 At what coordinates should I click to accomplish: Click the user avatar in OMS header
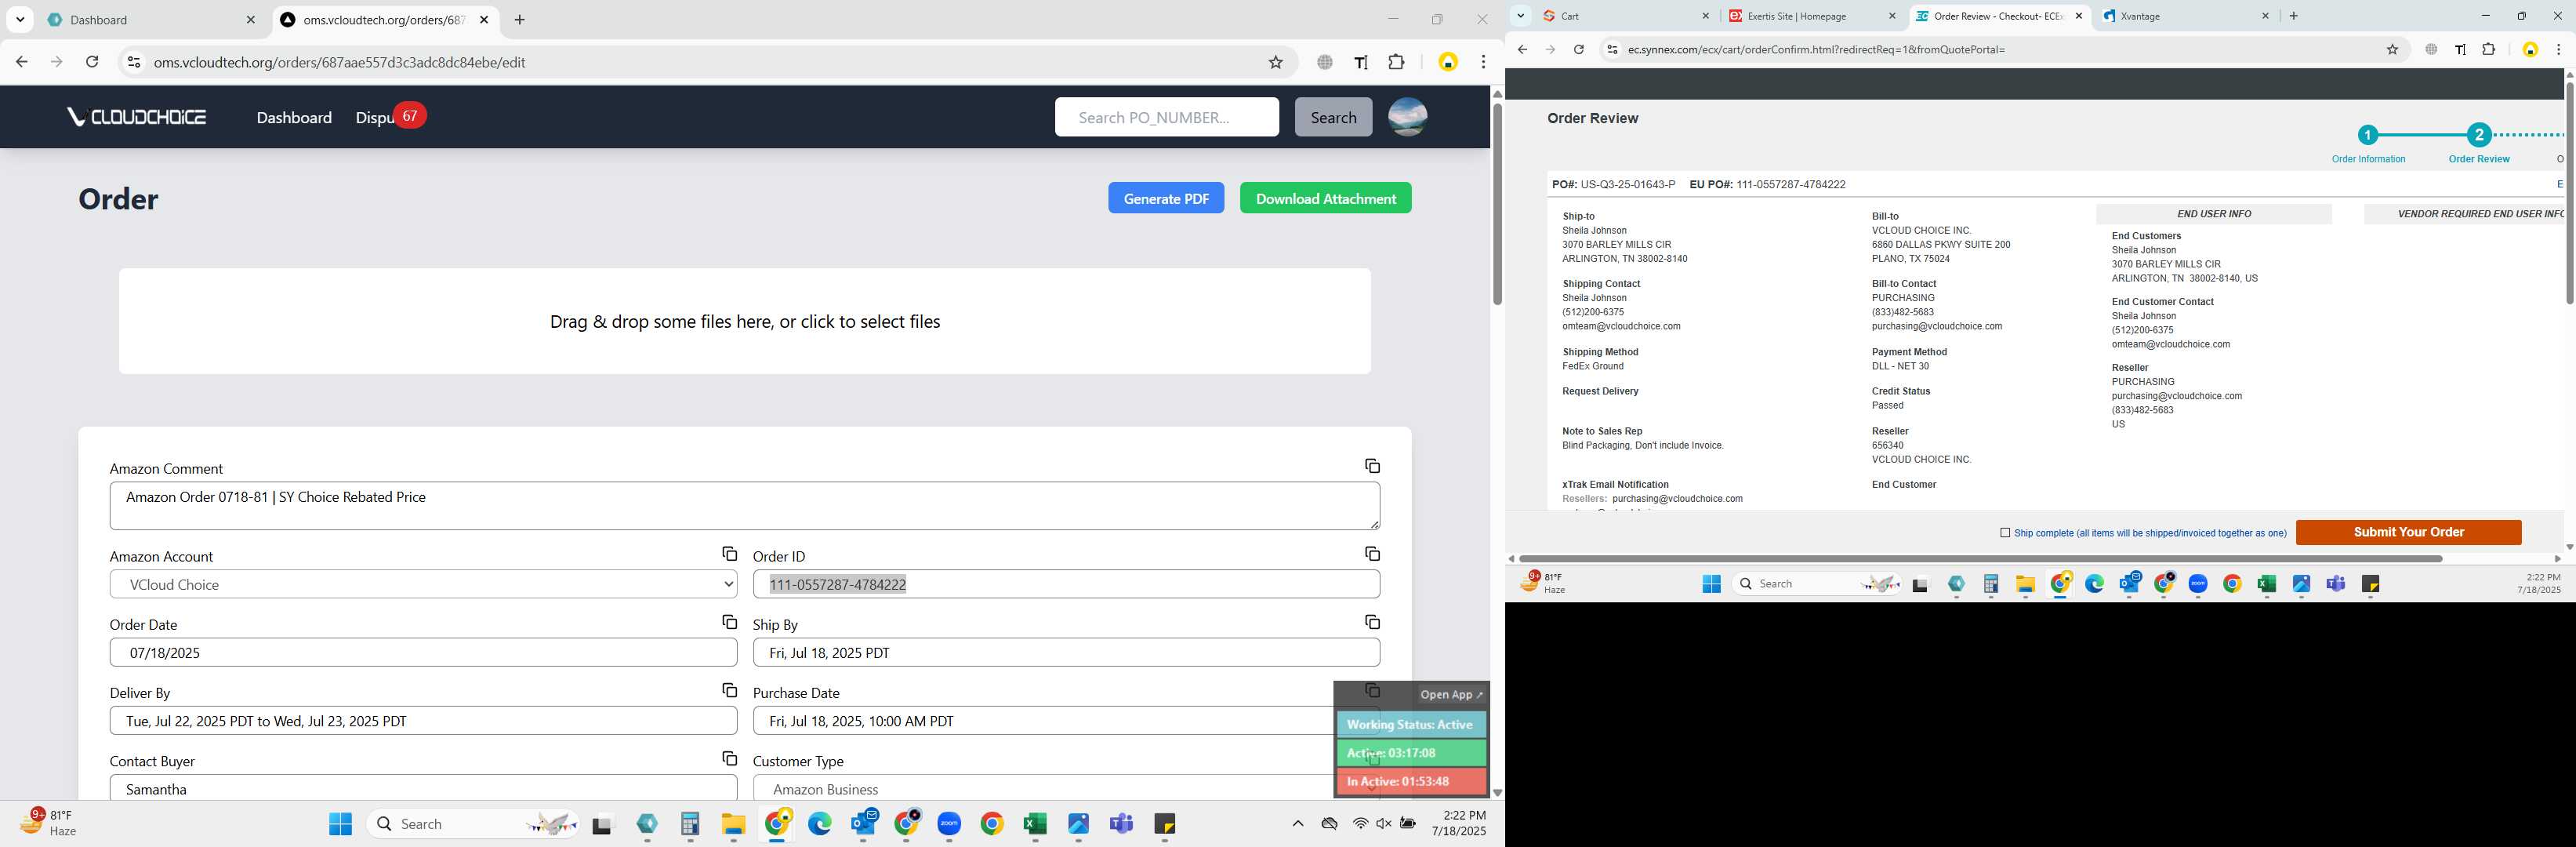pyautogui.click(x=1407, y=117)
